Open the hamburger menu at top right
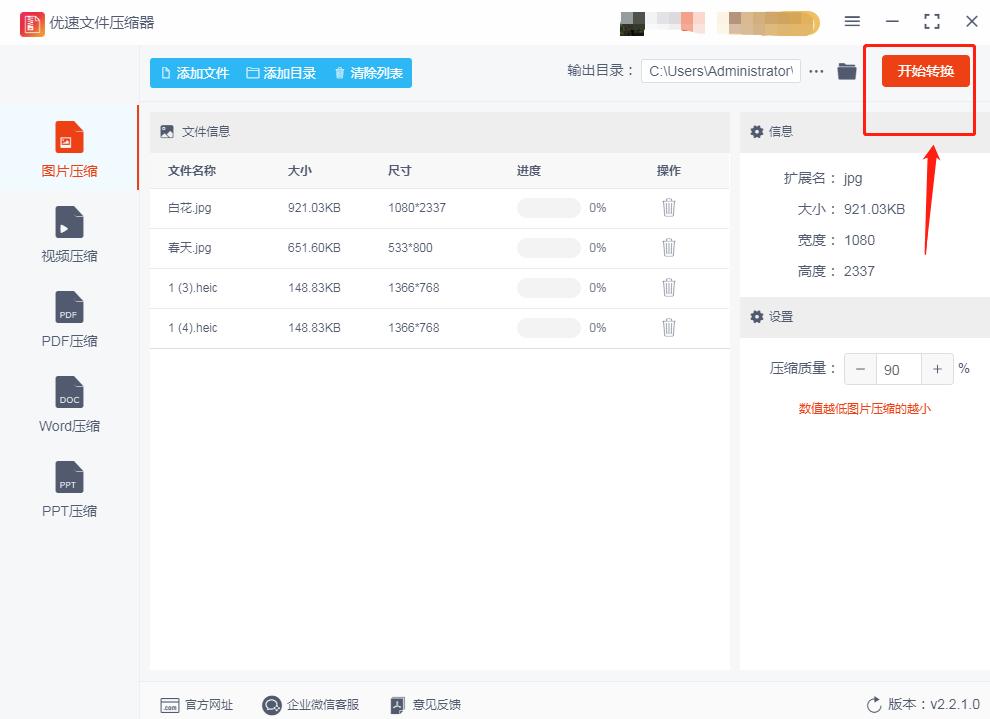Image resolution: width=990 pixels, height=719 pixels. click(x=852, y=21)
